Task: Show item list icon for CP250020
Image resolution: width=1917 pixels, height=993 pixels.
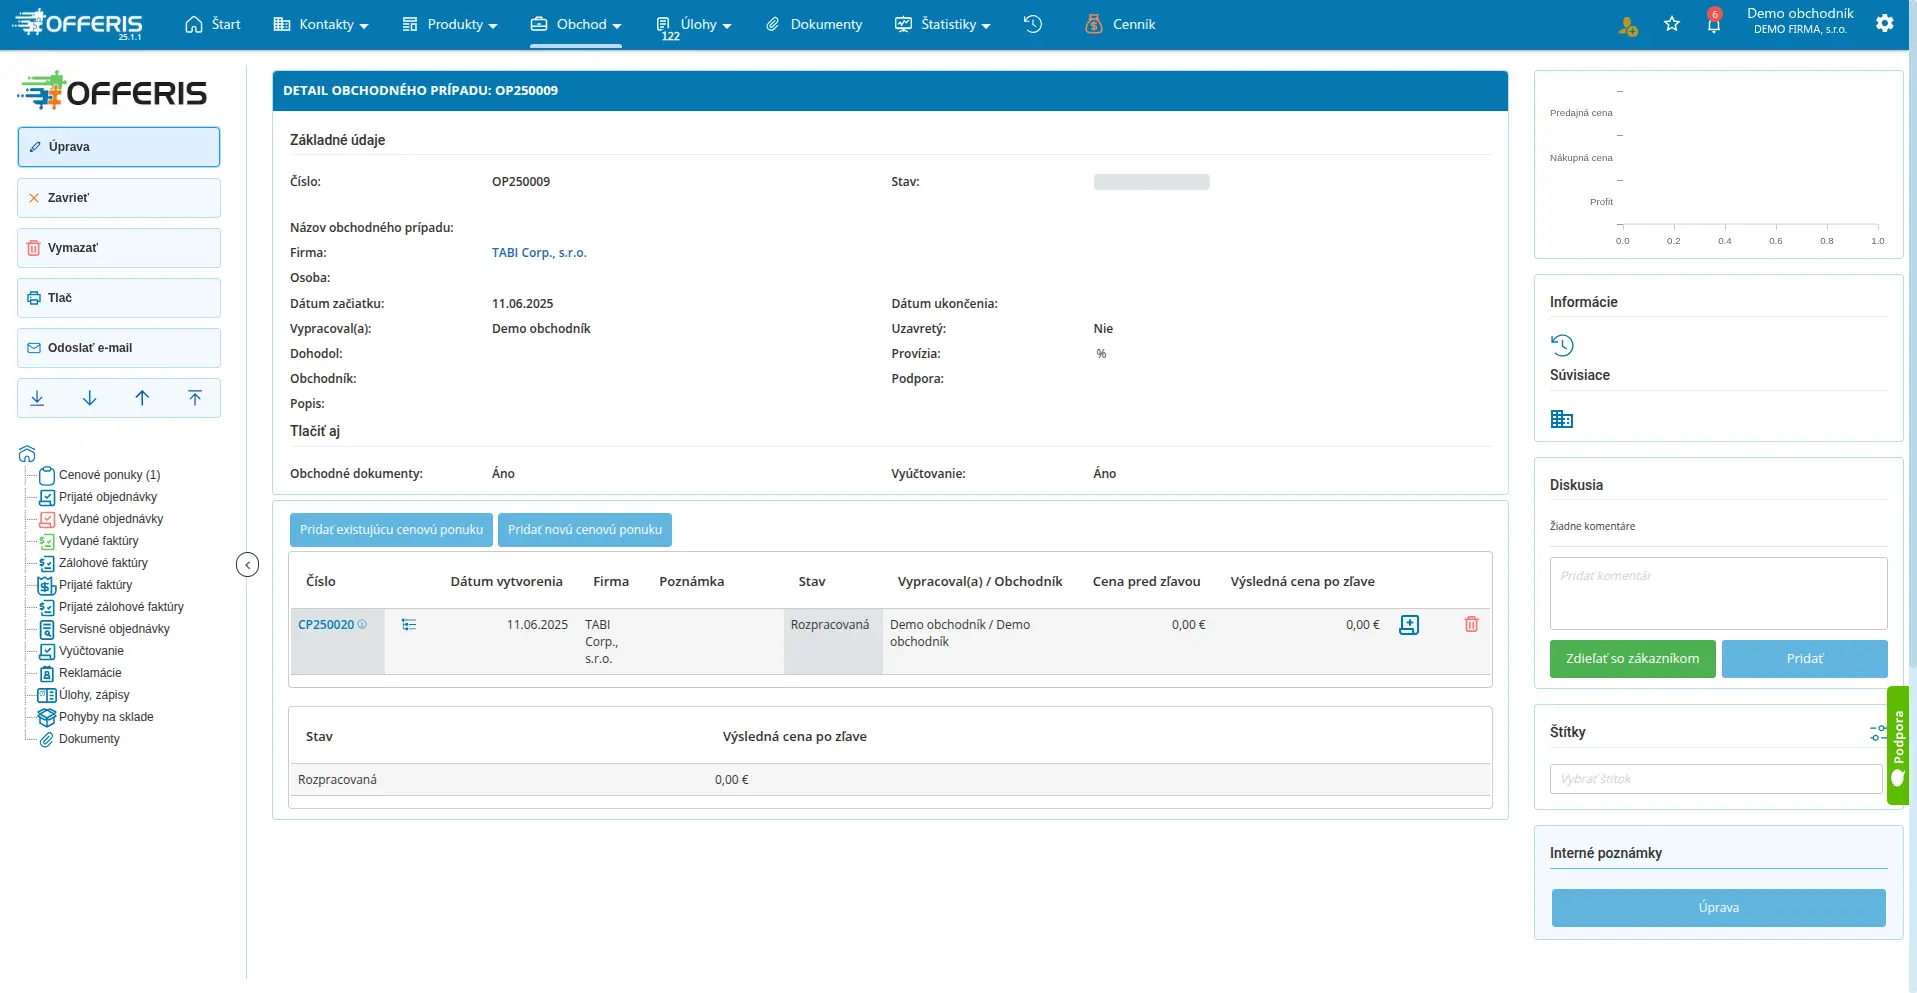Action: pyautogui.click(x=409, y=625)
